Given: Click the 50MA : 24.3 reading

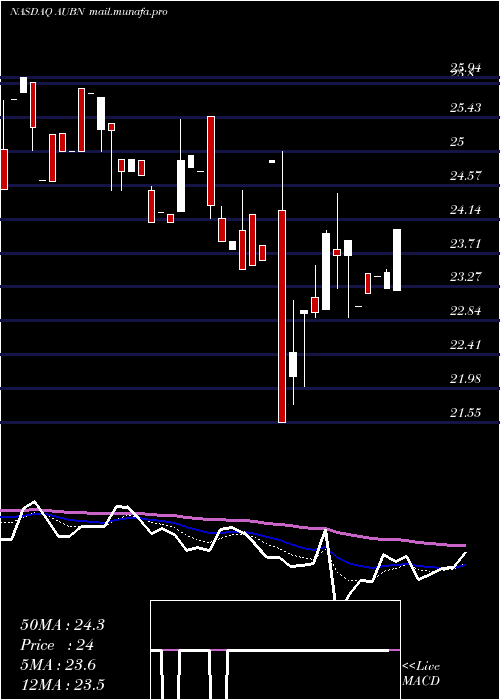Looking at the screenshot, I should [62, 625].
